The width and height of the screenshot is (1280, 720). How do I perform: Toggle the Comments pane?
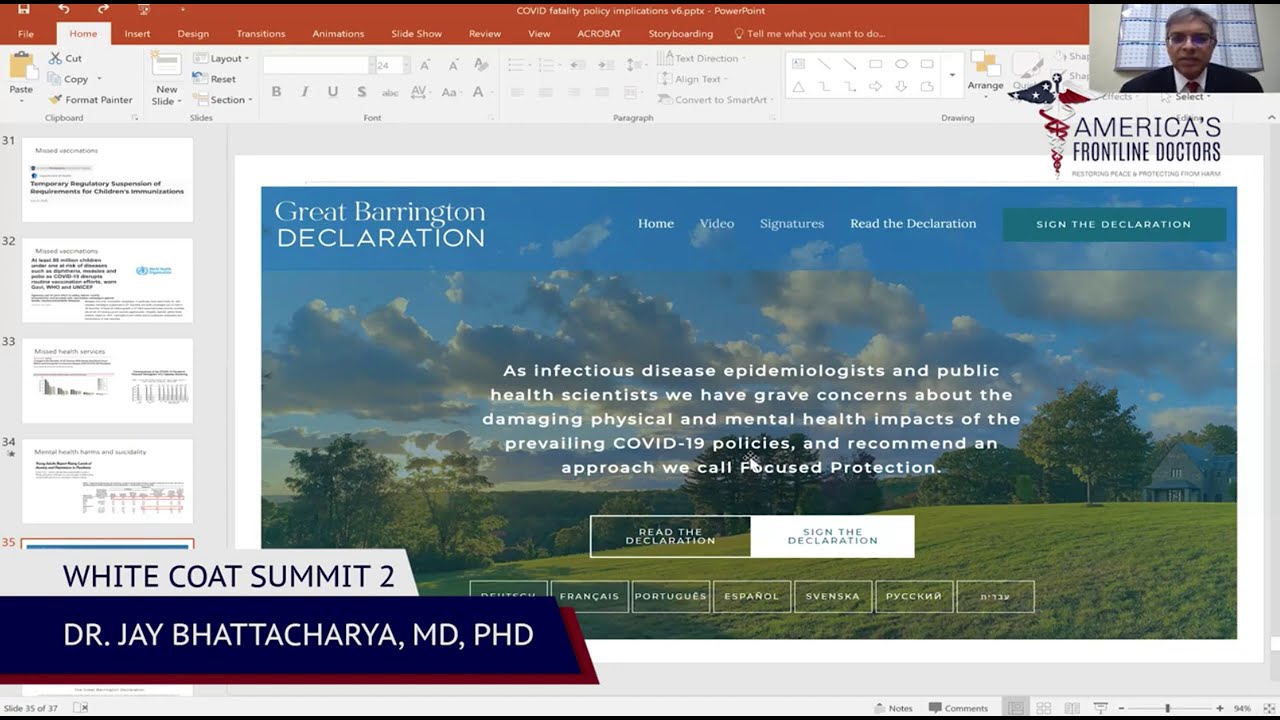958,708
